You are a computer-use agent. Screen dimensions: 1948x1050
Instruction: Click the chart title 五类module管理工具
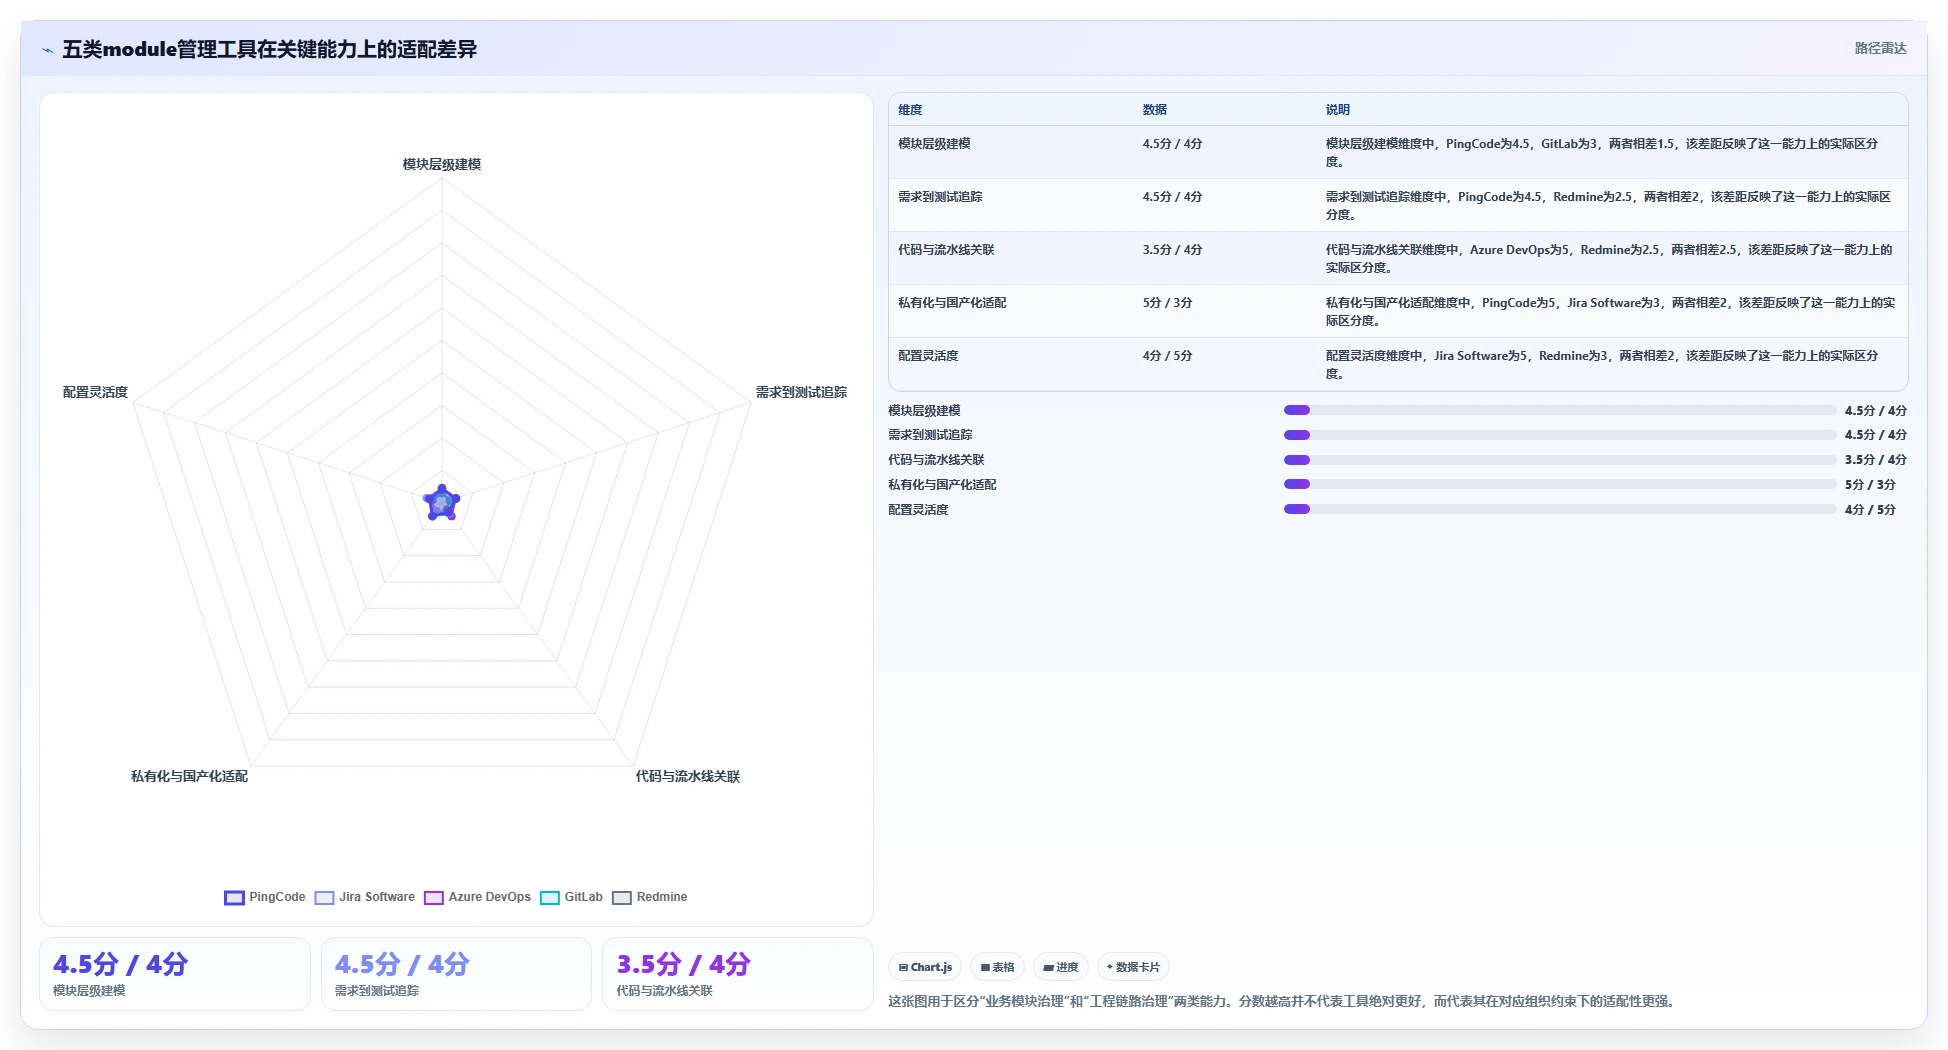pyautogui.click(x=270, y=49)
